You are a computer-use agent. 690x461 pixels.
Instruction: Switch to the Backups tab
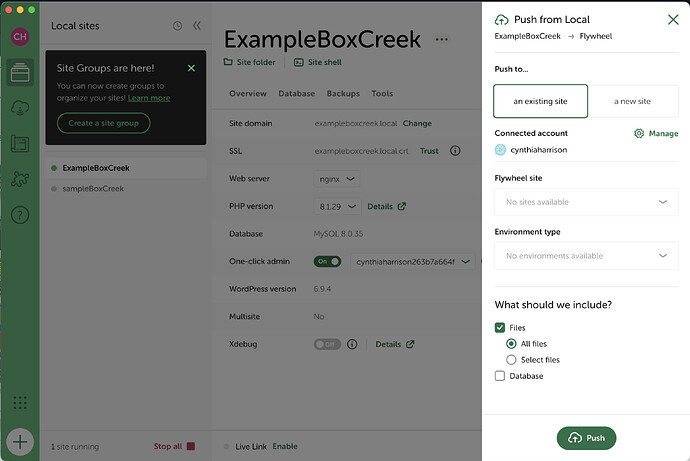point(343,93)
